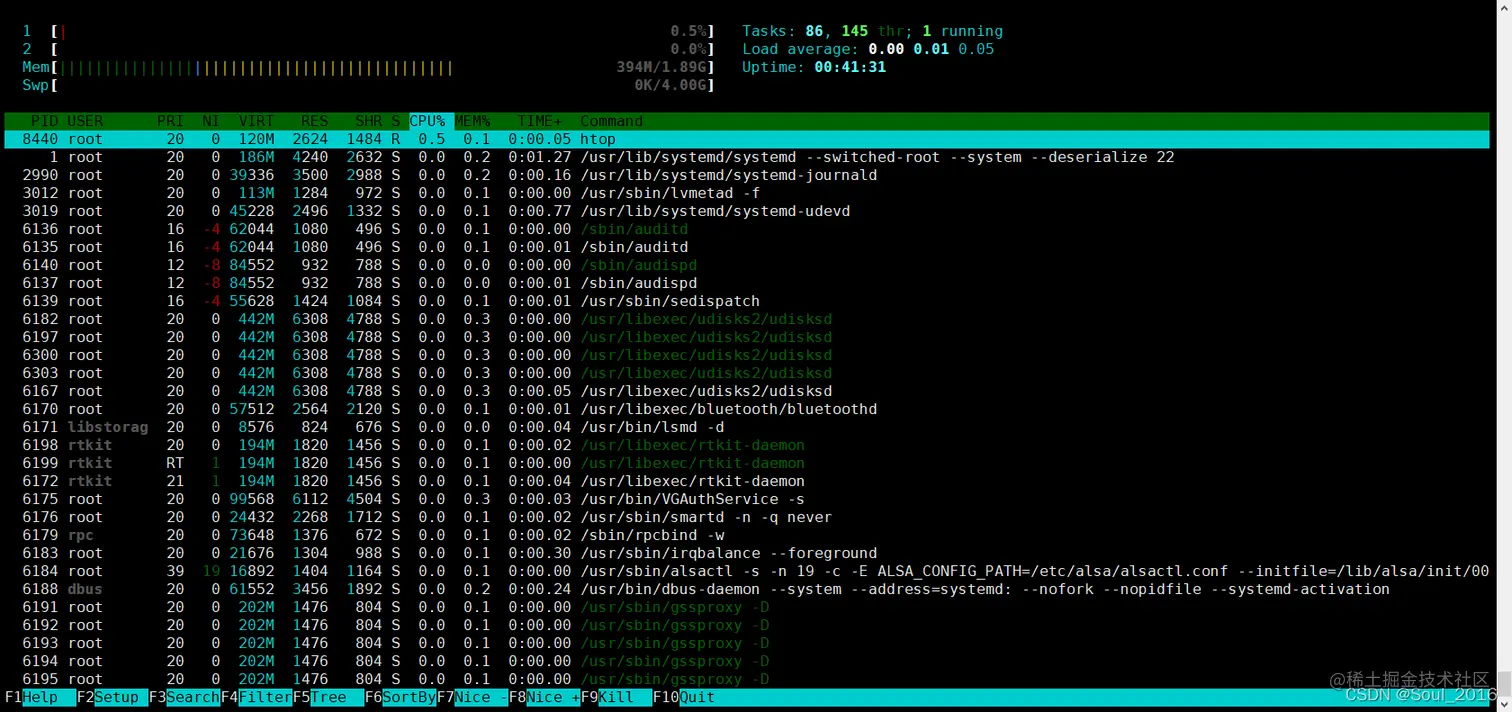Image resolution: width=1512 pixels, height=712 pixels.
Task: Select the audispd row with PID 6140
Action: (x=747, y=265)
